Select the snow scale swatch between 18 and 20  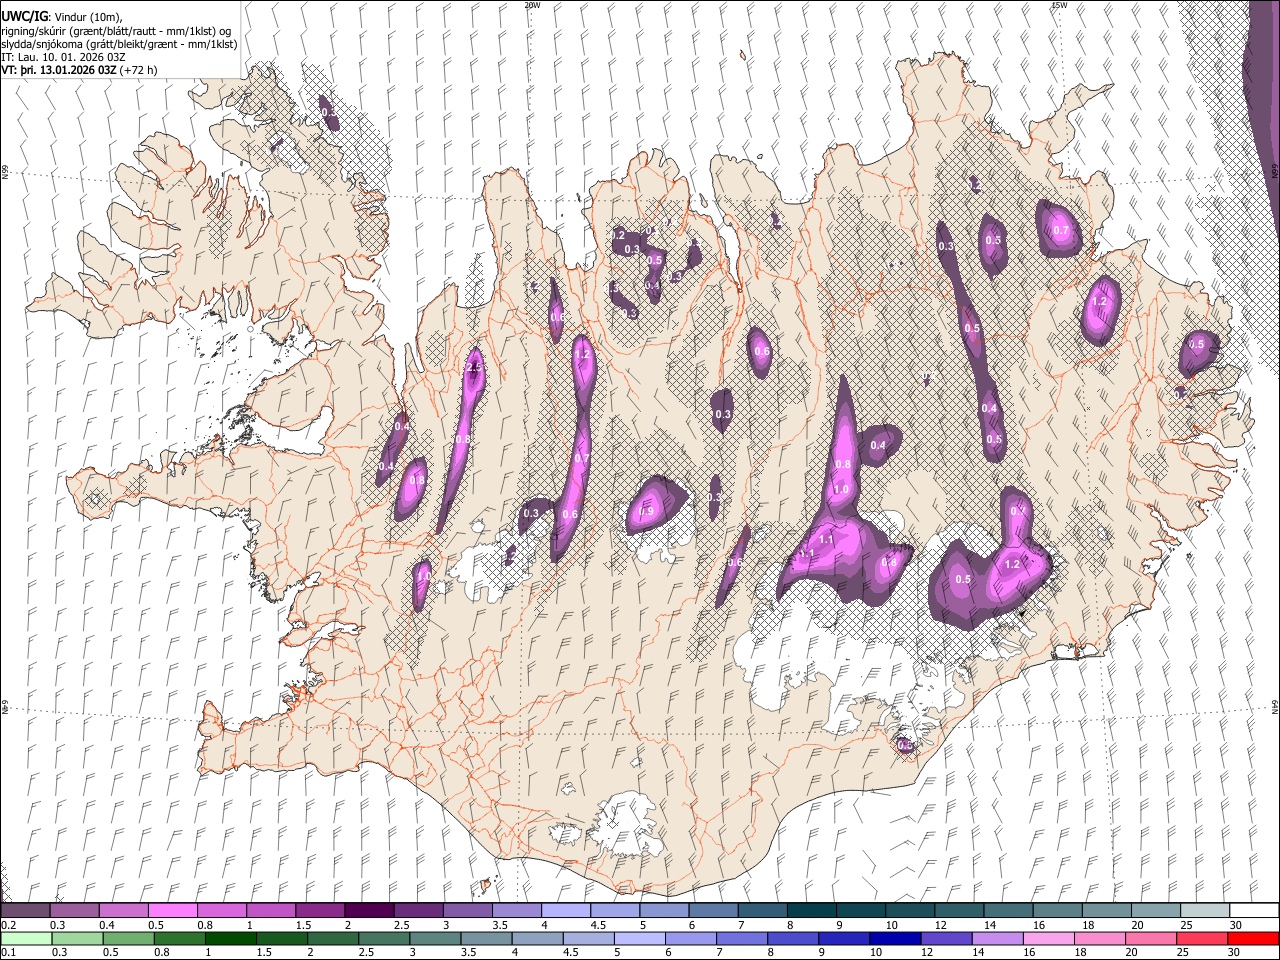[x=1106, y=910]
